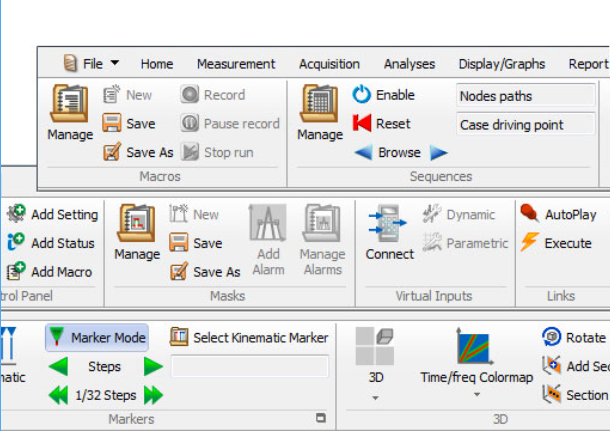Switch to the Report tab
The image size is (610, 431).
(588, 64)
